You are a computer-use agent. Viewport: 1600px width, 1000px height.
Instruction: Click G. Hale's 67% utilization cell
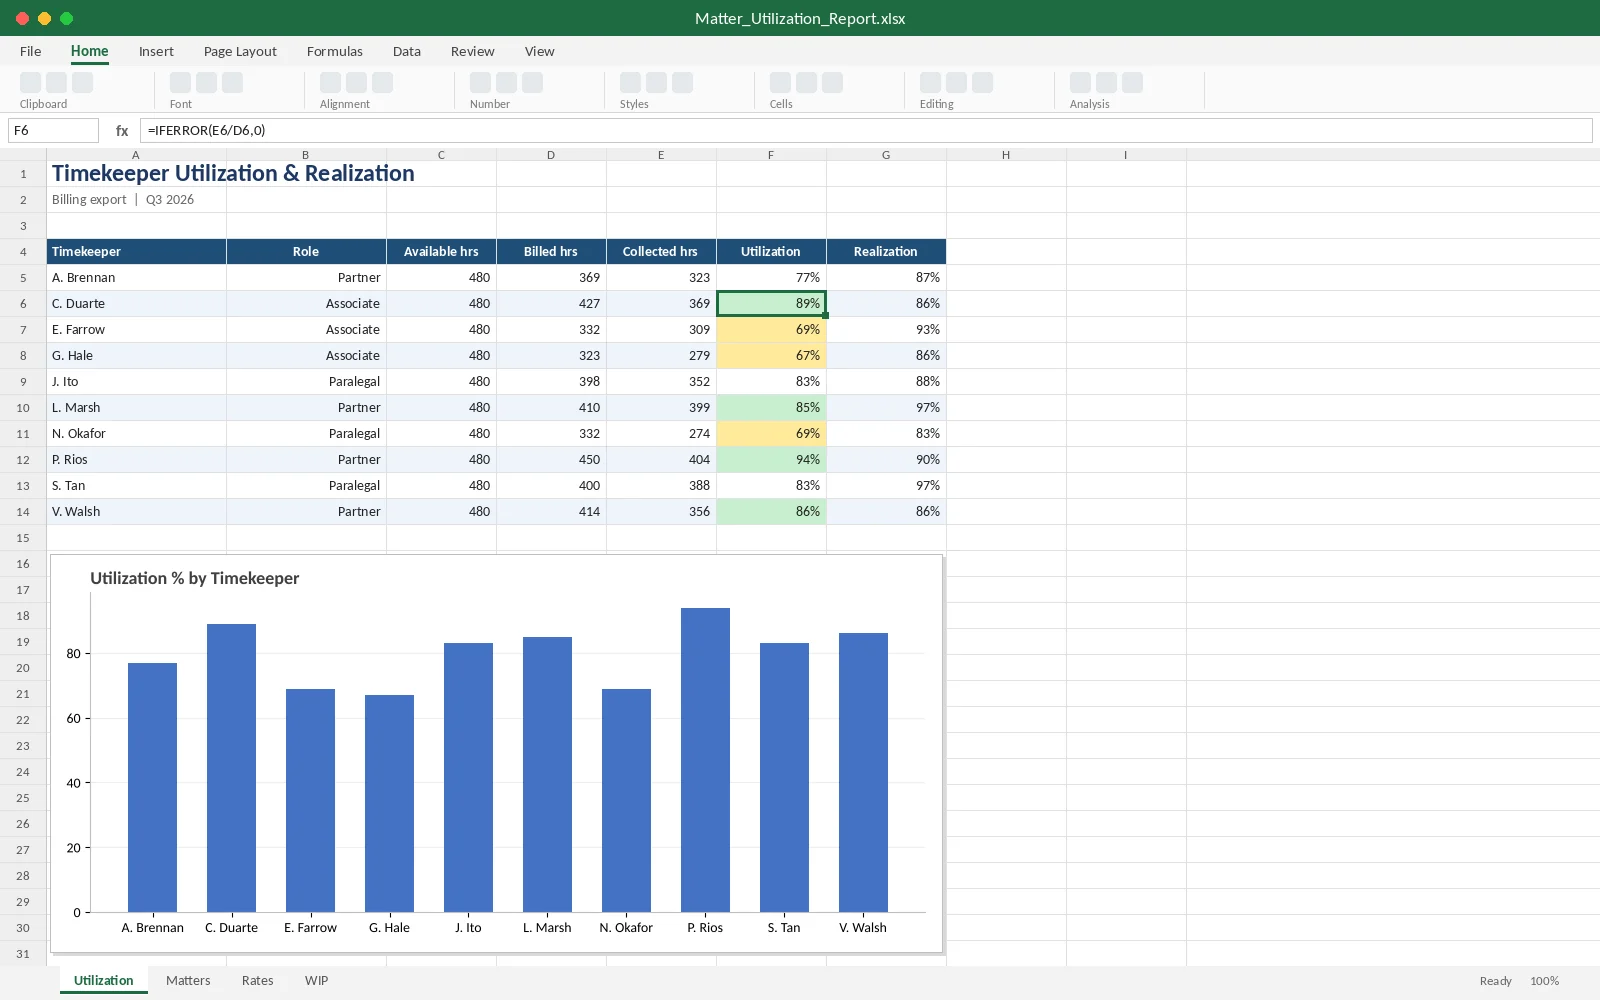click(x=771, y=356)
